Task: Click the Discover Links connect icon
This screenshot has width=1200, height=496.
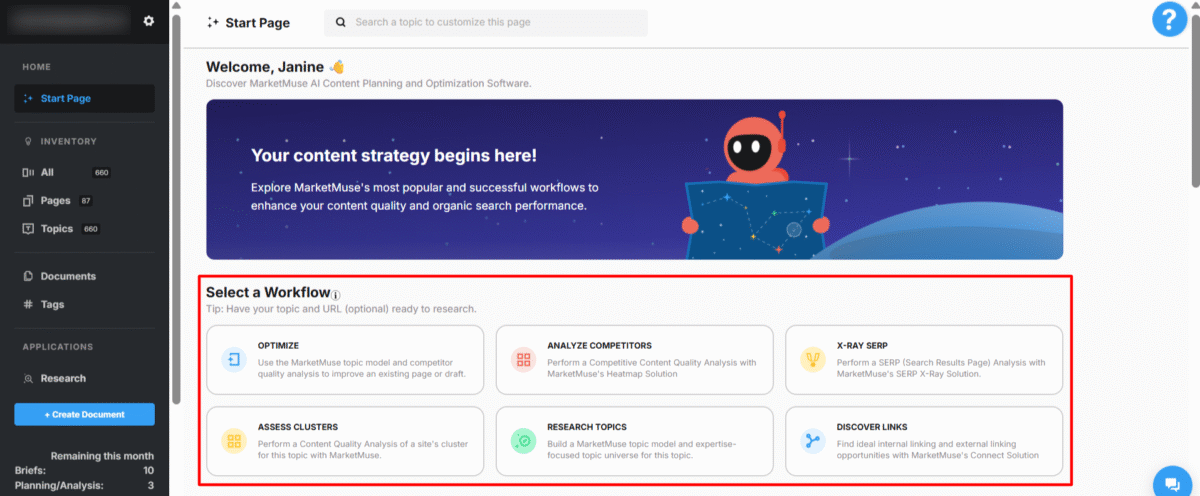Action: coord(813,440)
